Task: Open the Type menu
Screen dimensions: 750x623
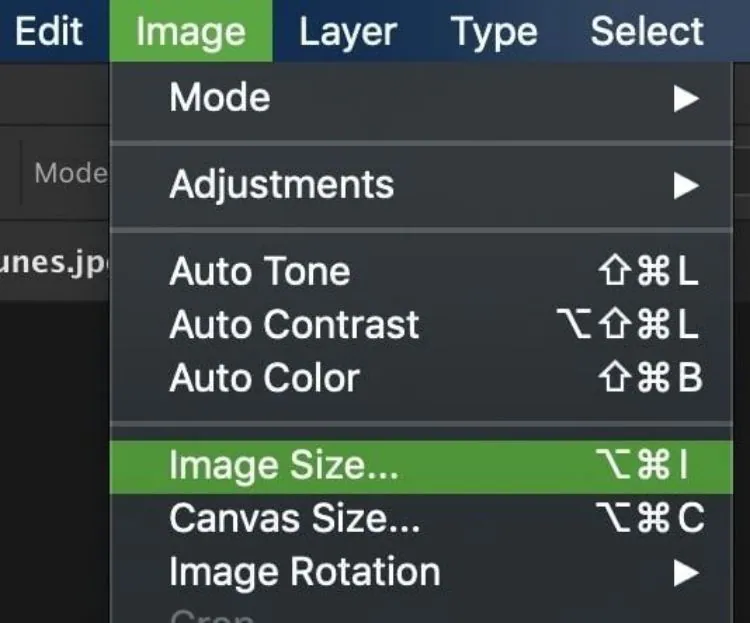Action: (494, 31)
